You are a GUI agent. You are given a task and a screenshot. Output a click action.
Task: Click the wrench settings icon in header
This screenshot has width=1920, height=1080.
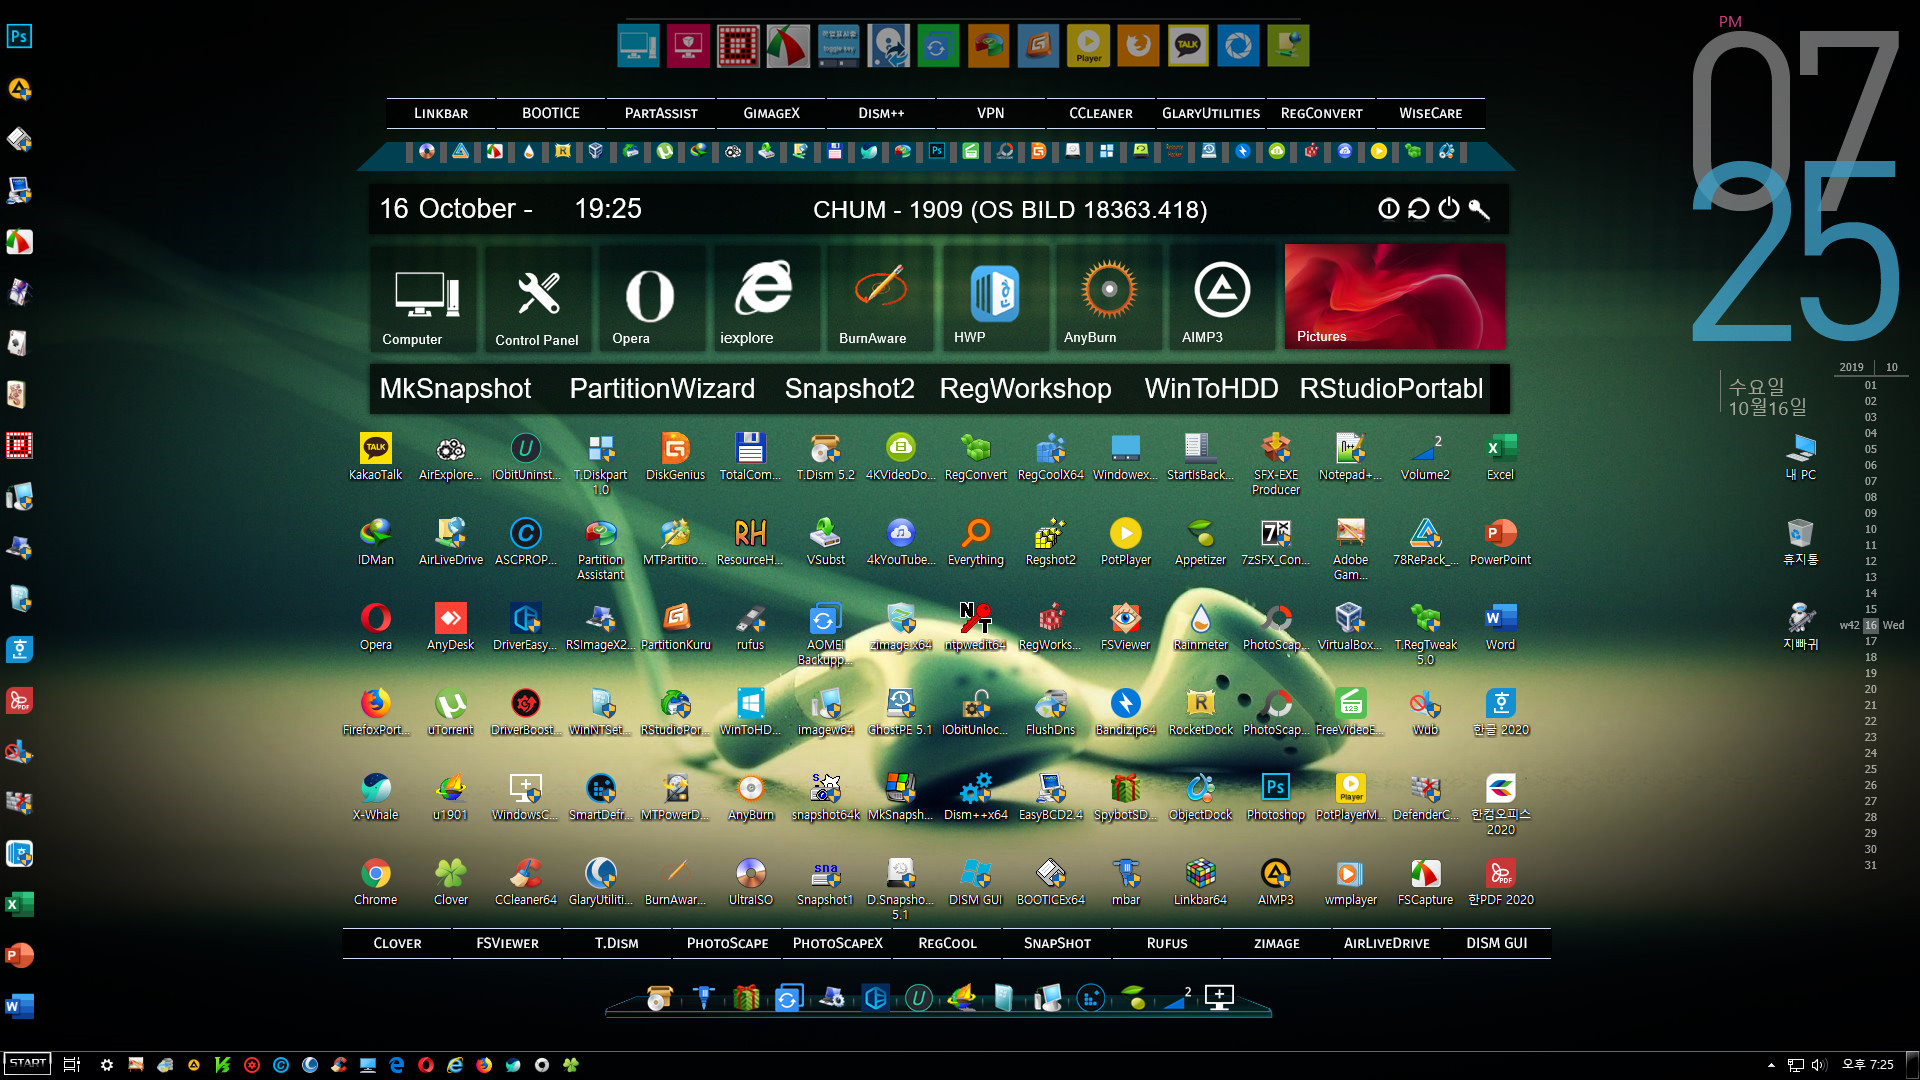[x=1479, y=208]
